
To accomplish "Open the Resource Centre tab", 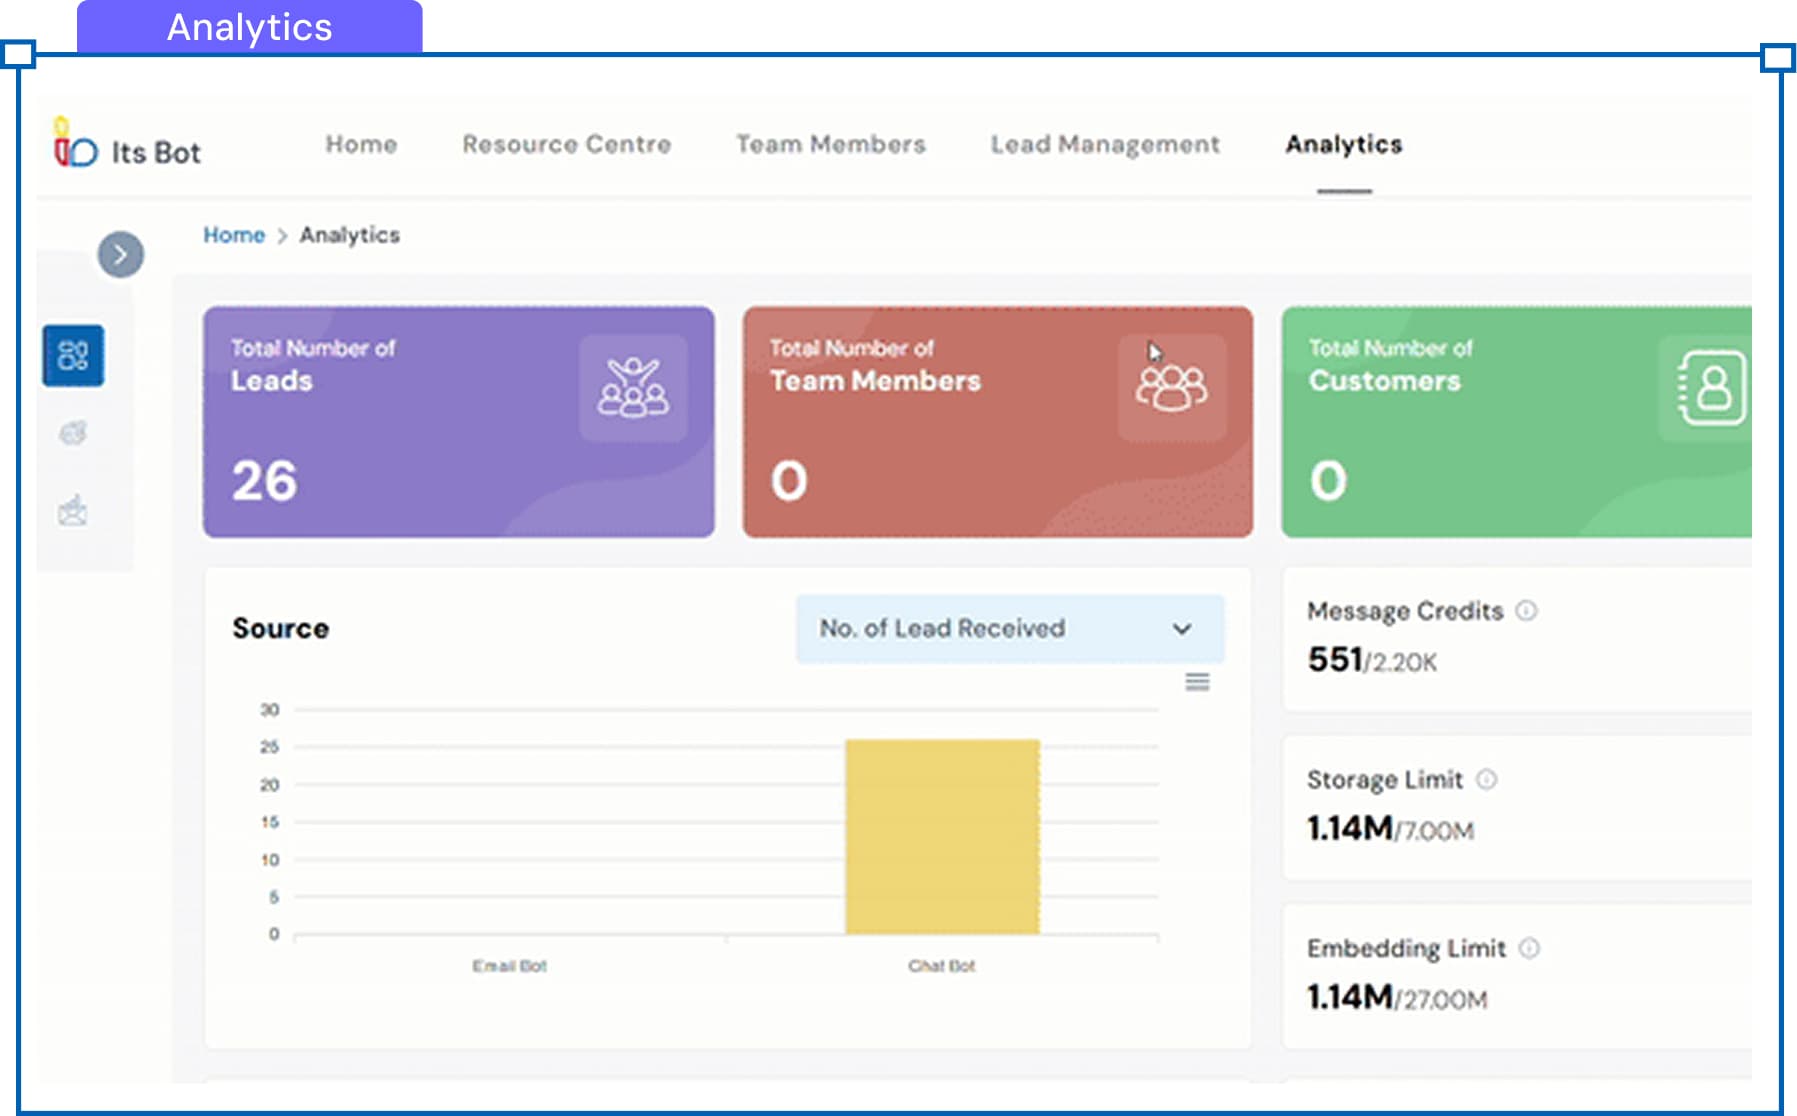I will [x=566, y=144].
